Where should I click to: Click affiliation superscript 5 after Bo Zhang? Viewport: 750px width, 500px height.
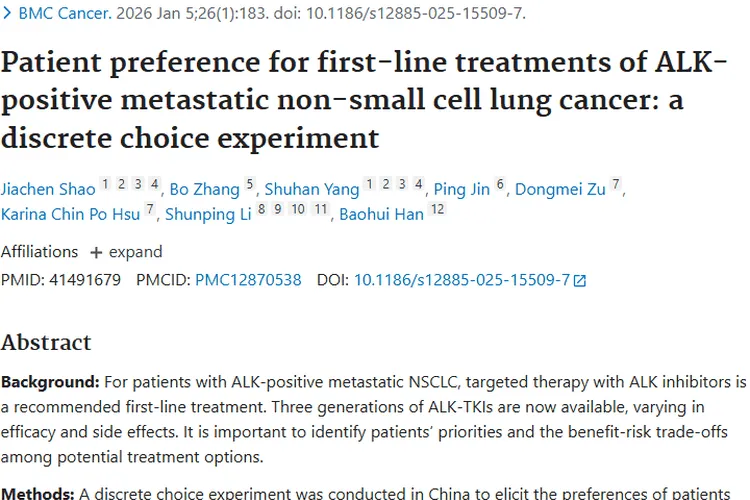coord(250,185)
